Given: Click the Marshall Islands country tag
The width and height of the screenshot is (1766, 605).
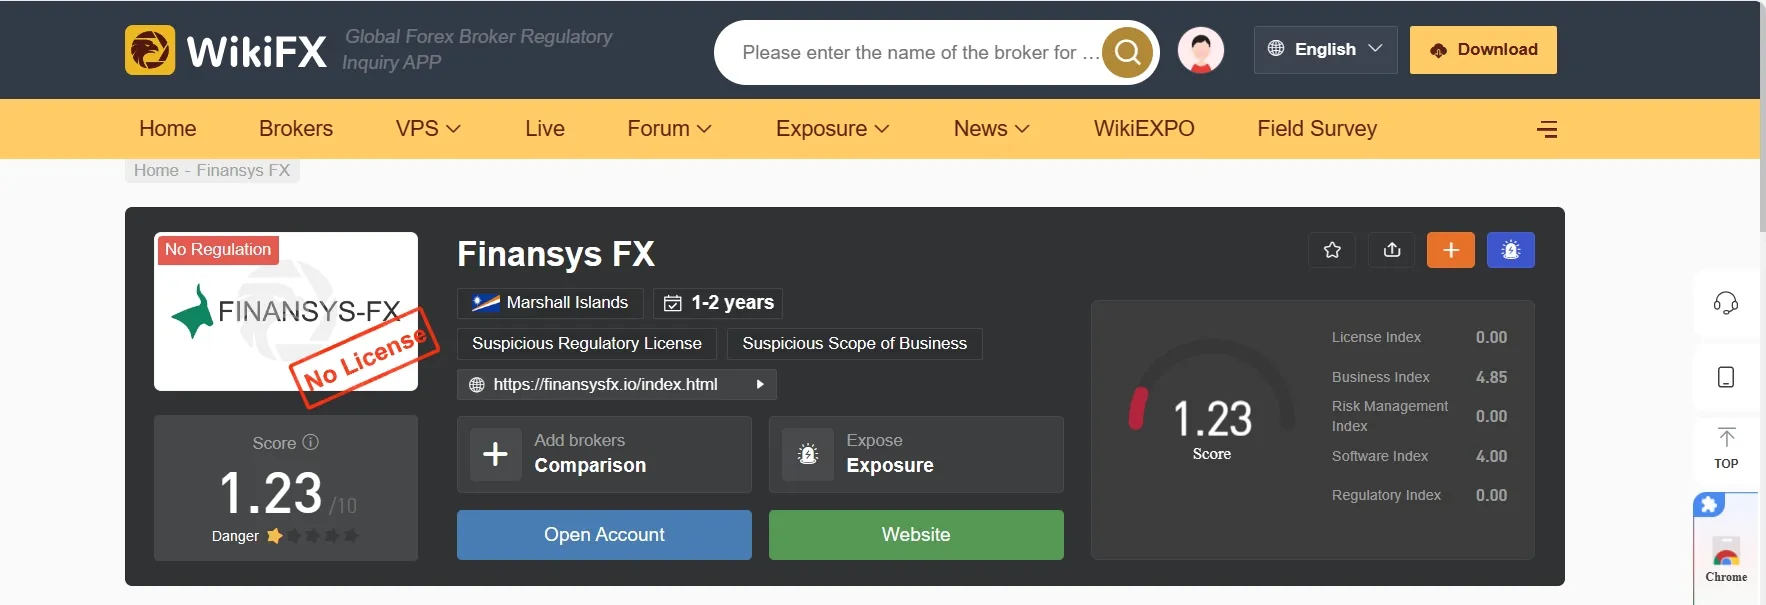Looking at the screenshot, I should [x=550, y=303].
